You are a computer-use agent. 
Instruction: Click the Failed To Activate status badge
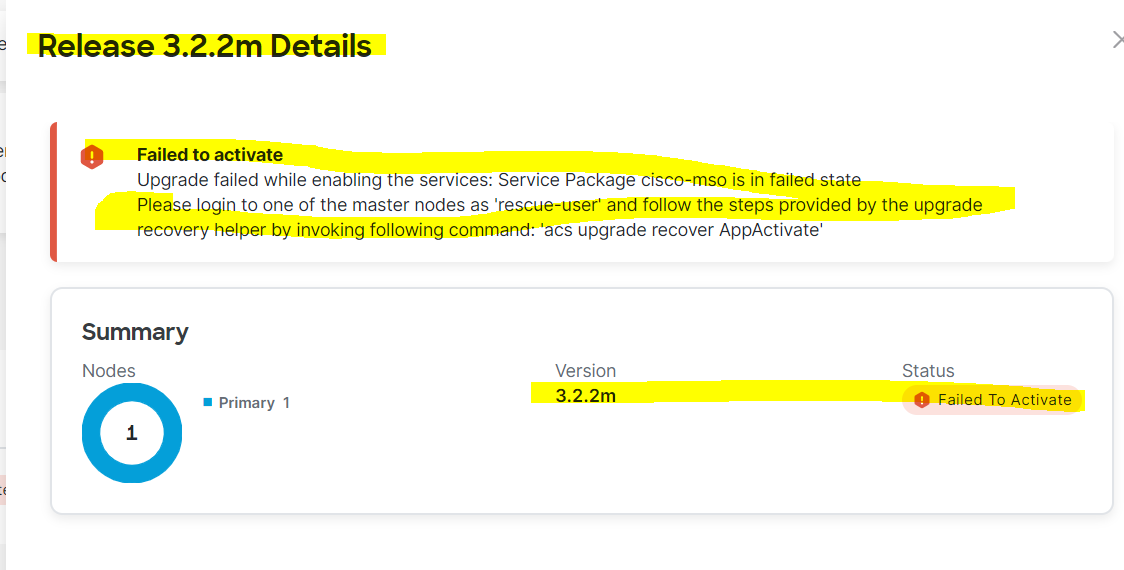993,400
